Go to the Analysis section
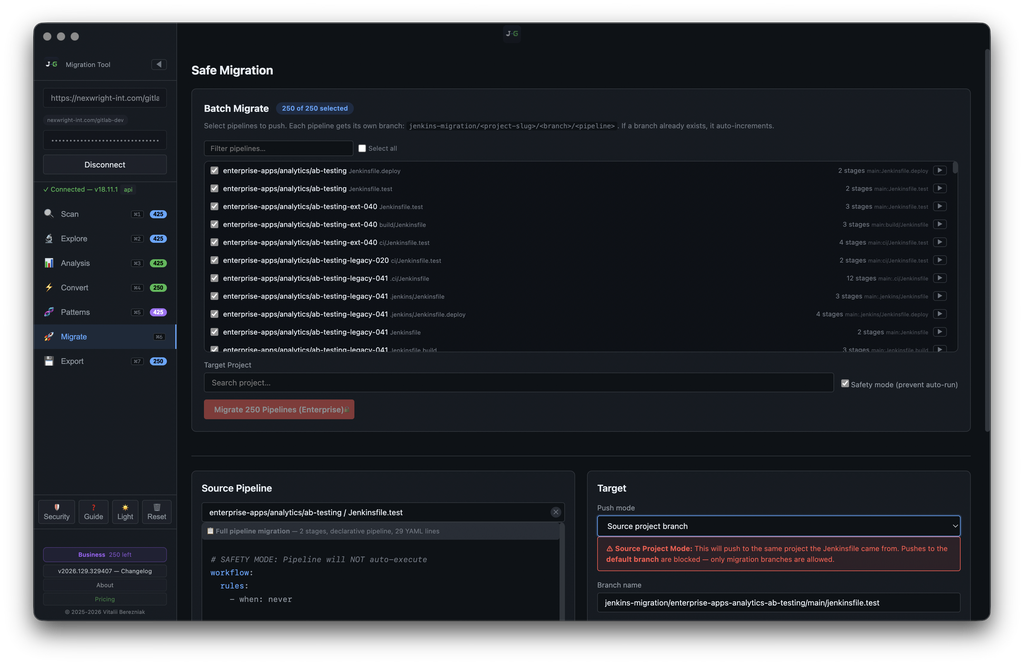The image size is (1024, 665). pyautogui.click(x=104, y=263)
